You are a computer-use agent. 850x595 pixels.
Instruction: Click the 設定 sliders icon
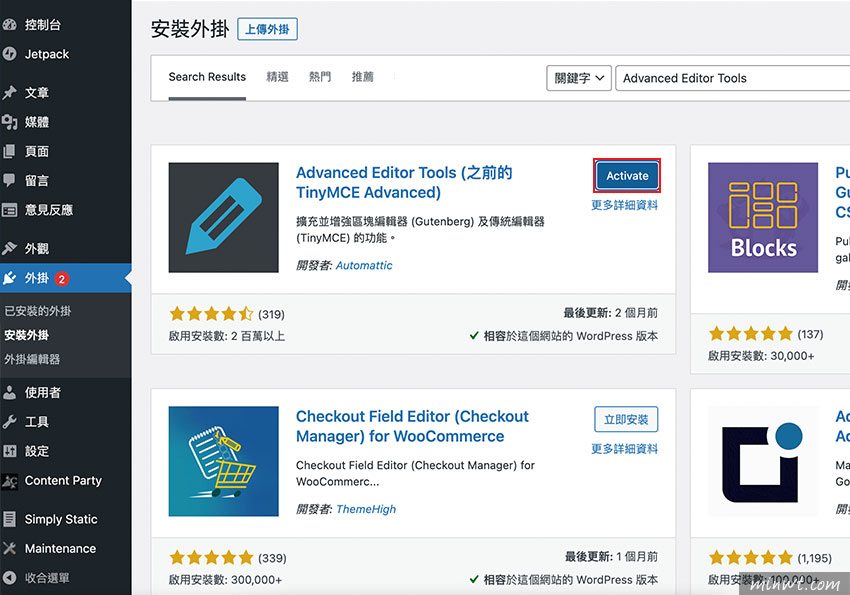tap(9, 451)
